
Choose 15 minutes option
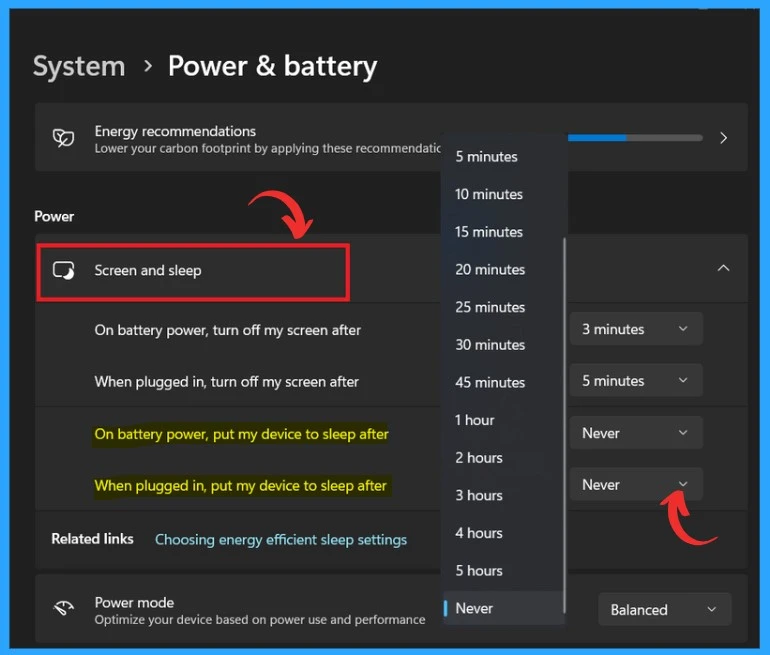tap(502, 232)
